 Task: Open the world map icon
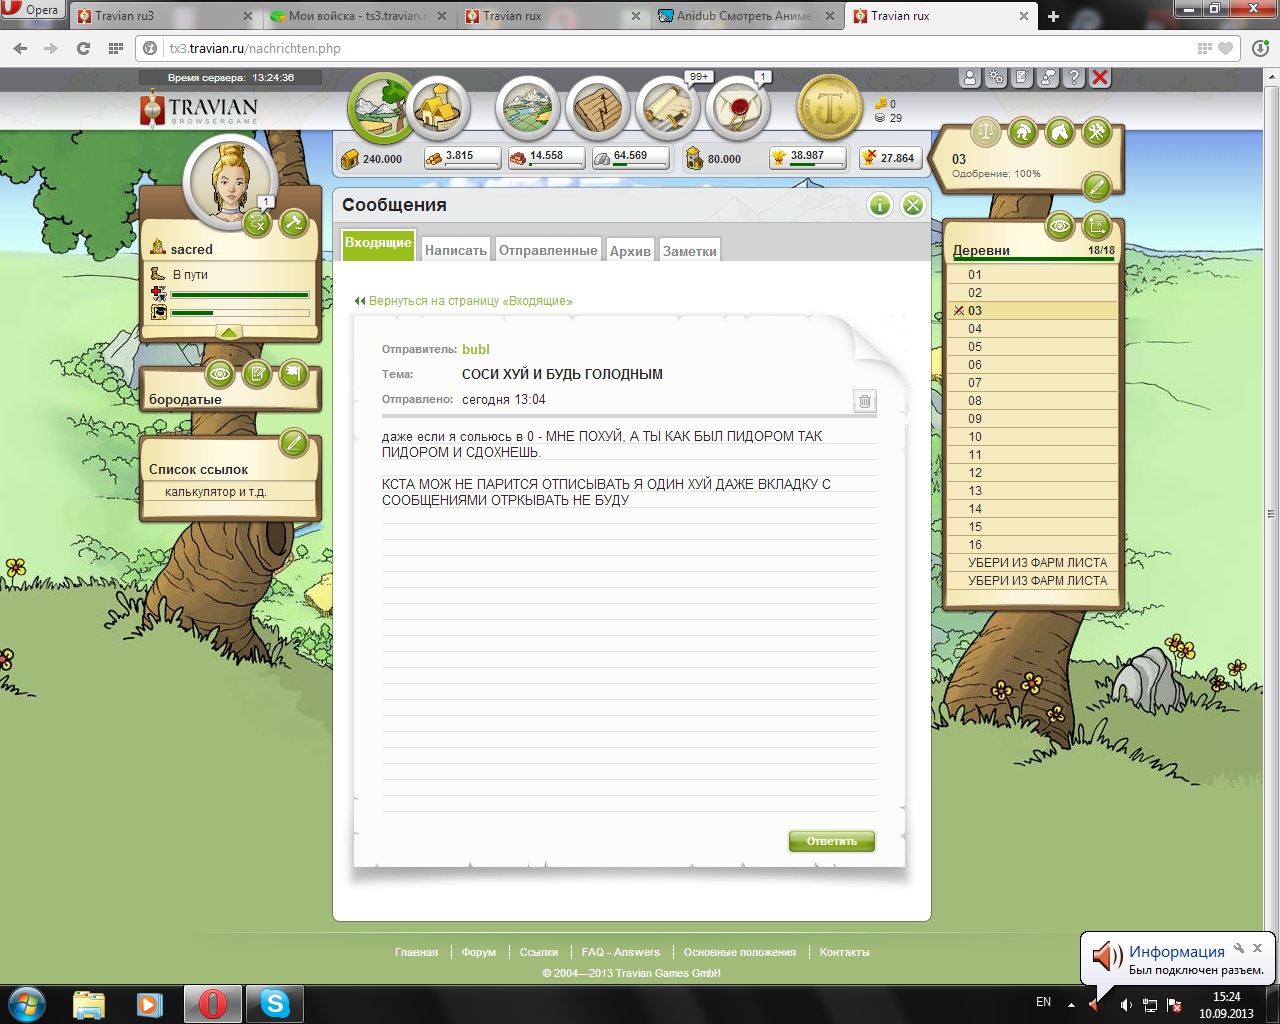(527, 108)
